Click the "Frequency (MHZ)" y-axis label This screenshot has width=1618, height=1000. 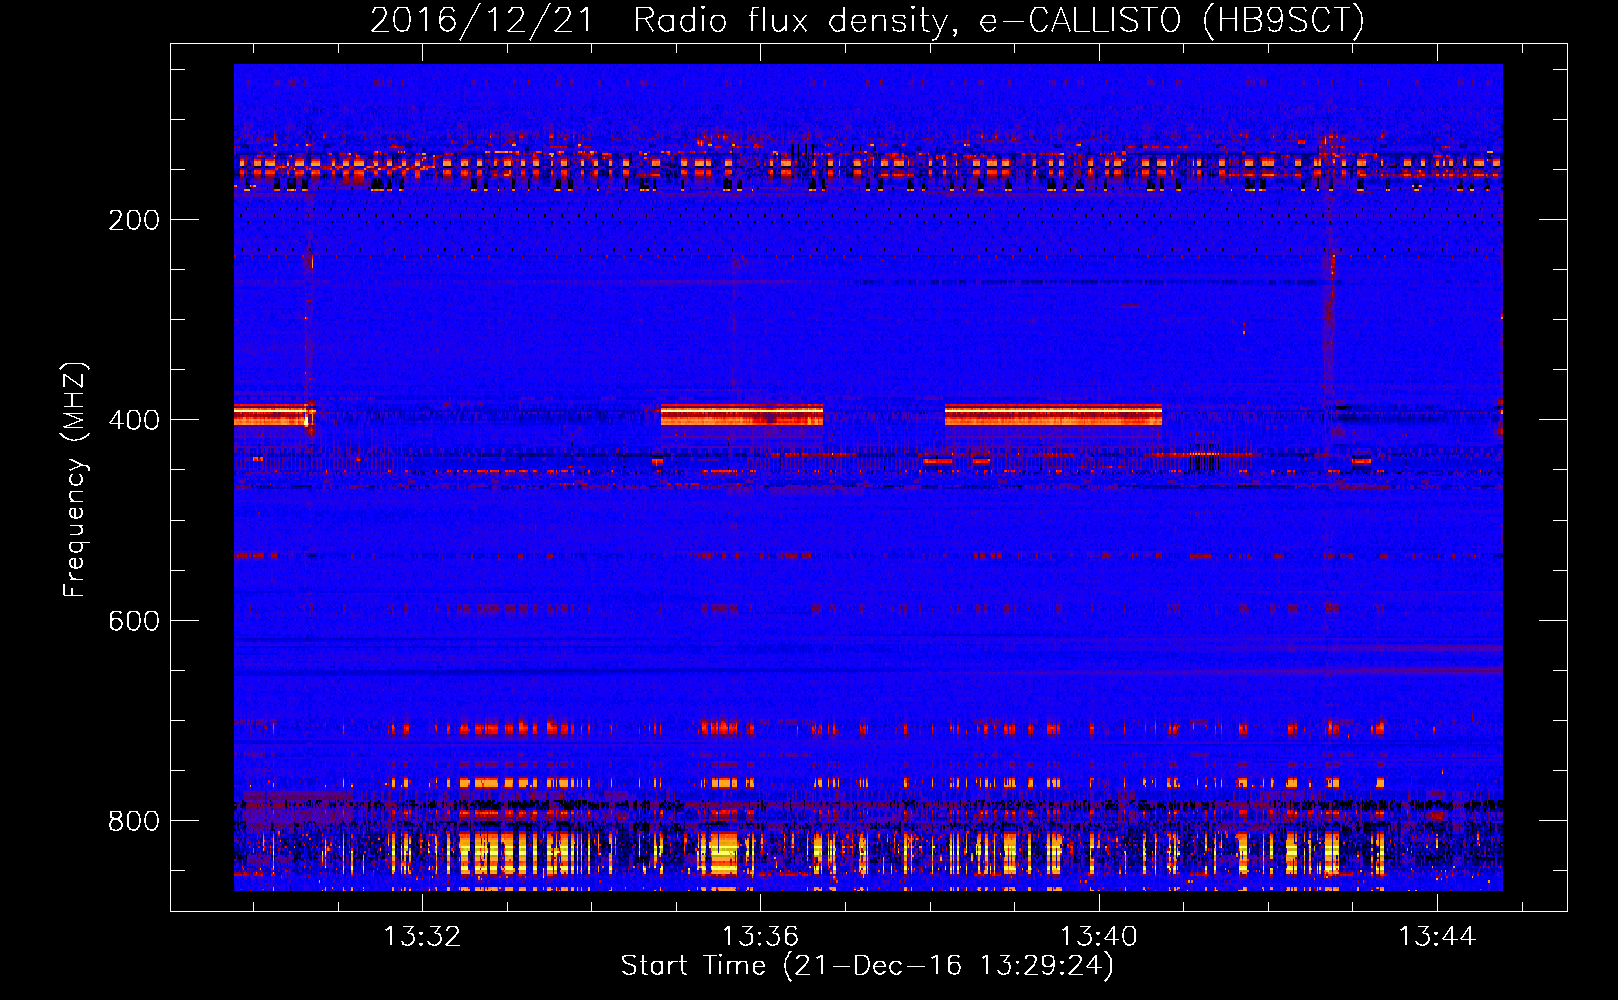(x=75, y=479)
